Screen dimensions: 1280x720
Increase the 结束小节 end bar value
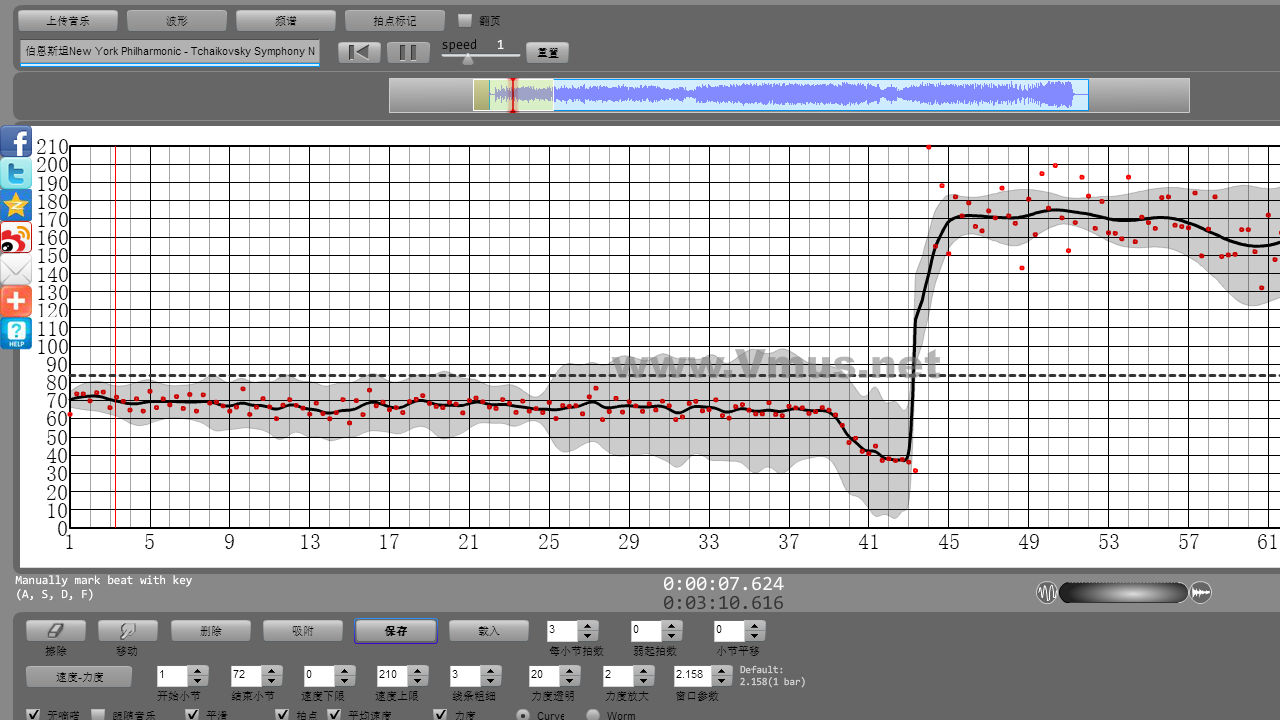coord(272,671)
